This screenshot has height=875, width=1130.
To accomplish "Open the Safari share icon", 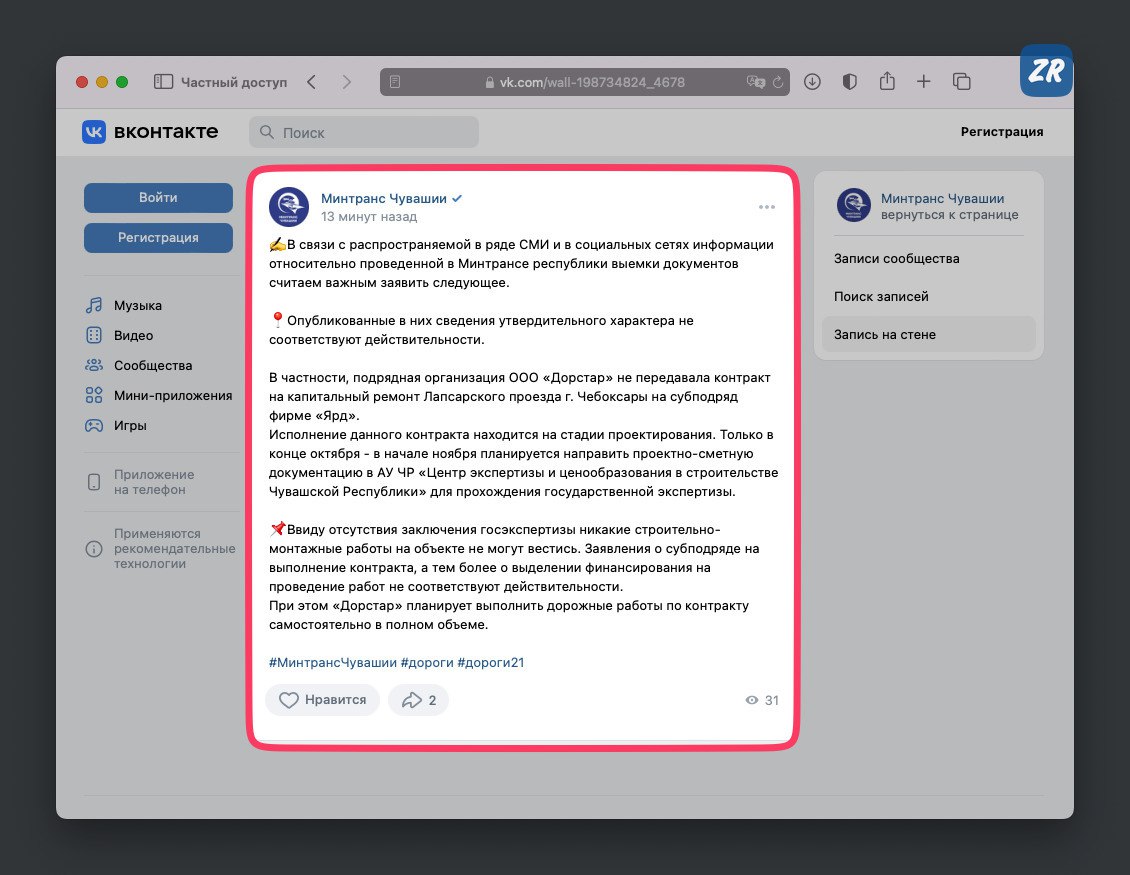I will (886, 82).
